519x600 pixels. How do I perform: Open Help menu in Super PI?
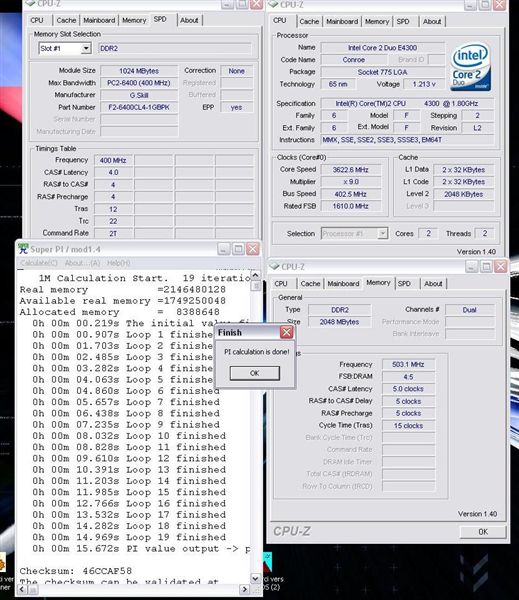118,263
